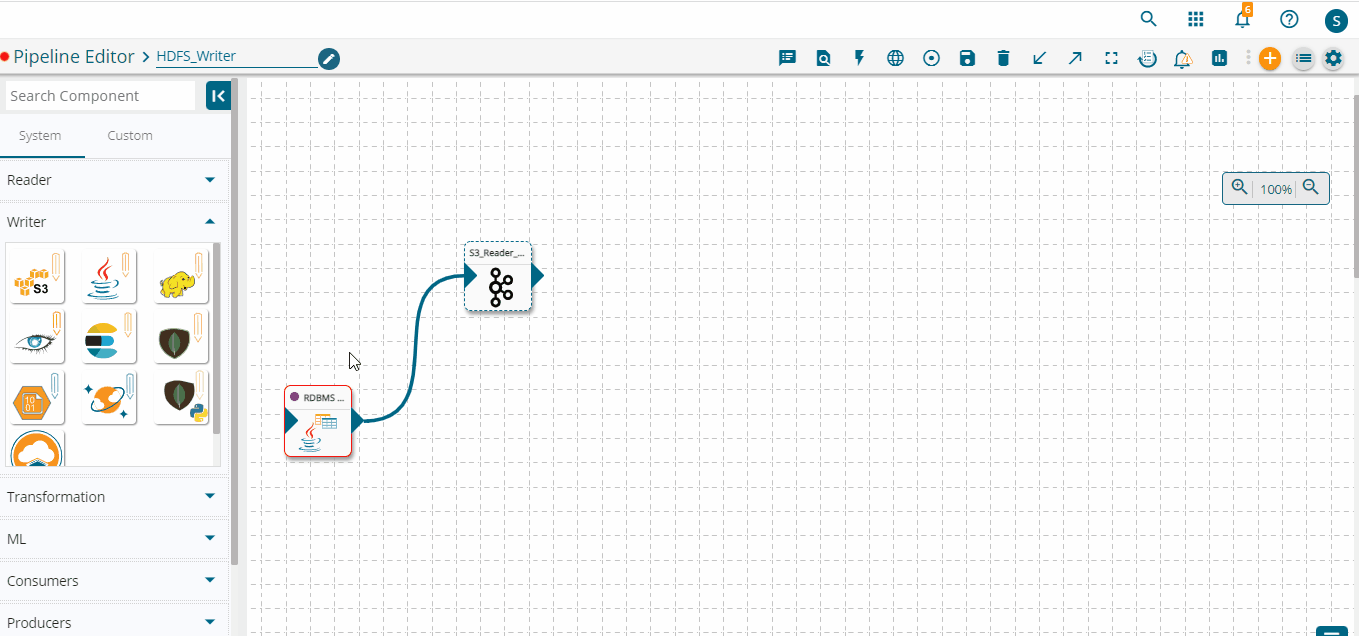The image size is (1359, 636).
Task: Click the Search Component input field
Action: click(100, 96)
